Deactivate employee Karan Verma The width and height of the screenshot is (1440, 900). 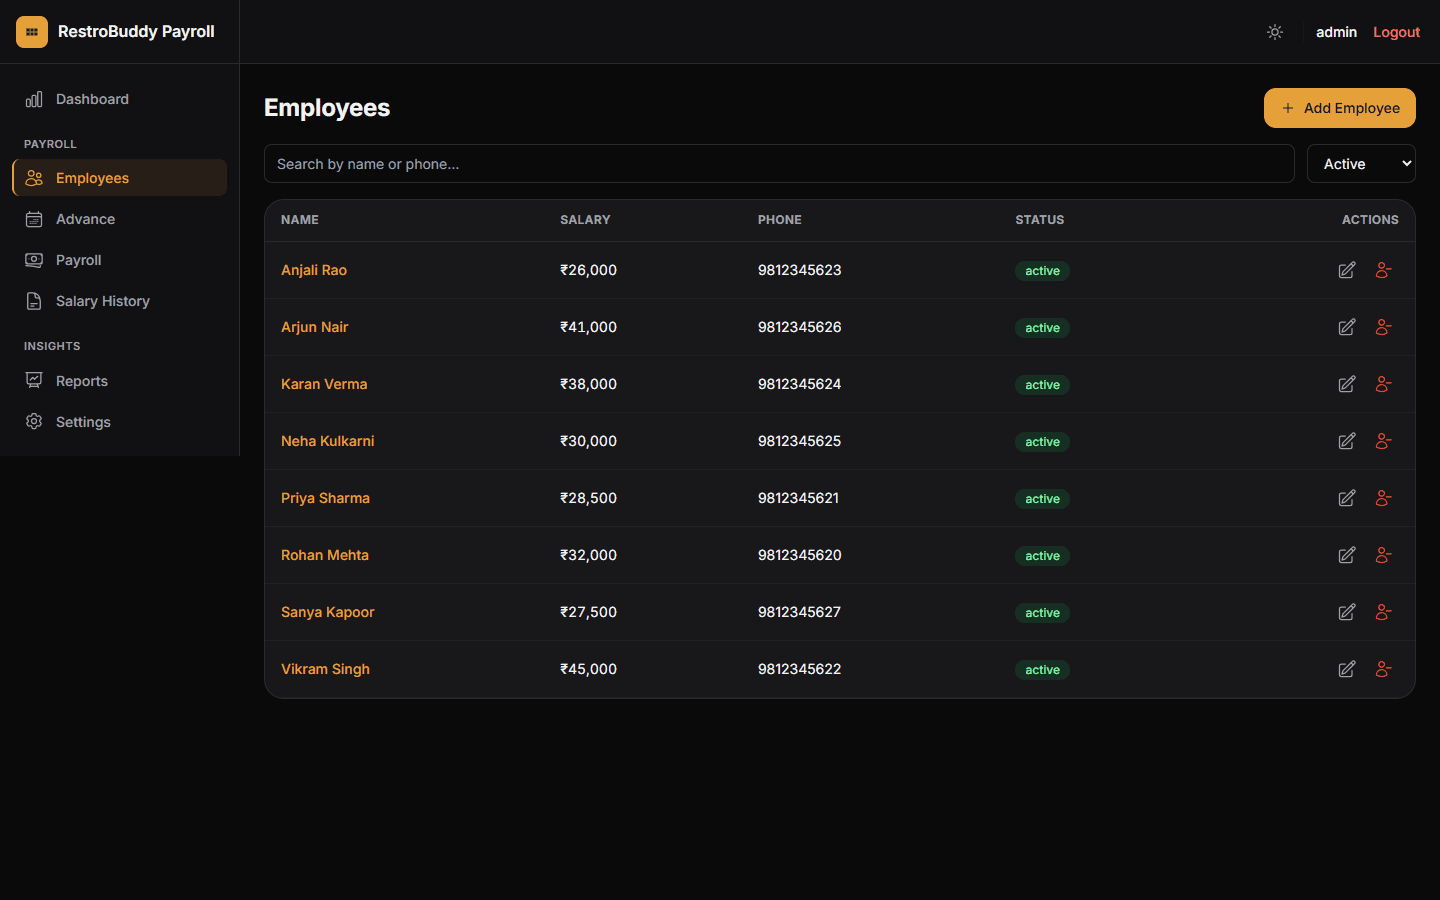1384,384
